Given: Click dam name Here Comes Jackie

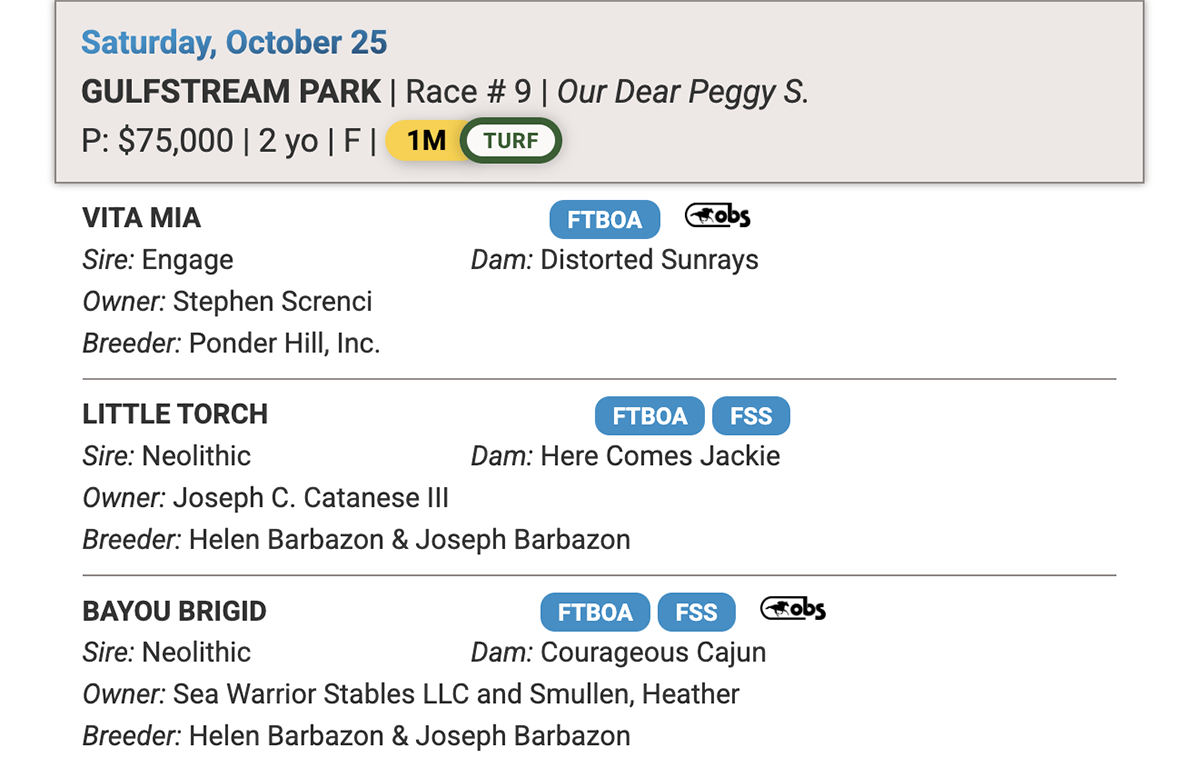Looking at the screenshot, I should pos(660,456).
